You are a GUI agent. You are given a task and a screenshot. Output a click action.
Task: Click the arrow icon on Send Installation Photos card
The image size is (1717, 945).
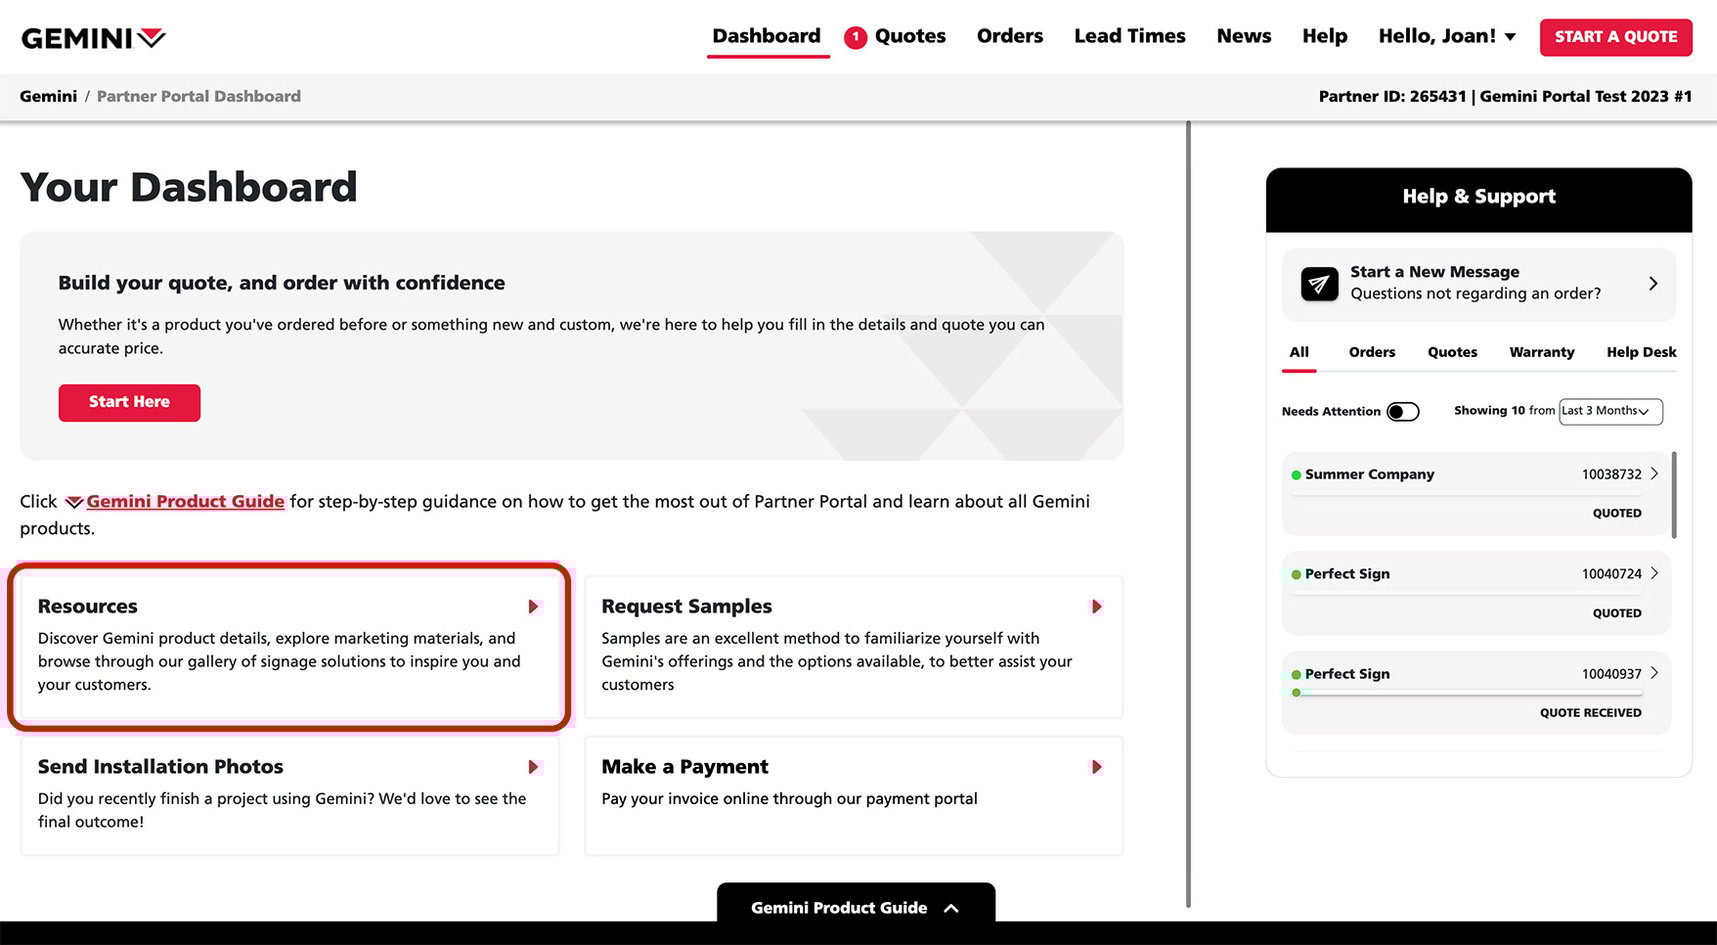(532, 767)
